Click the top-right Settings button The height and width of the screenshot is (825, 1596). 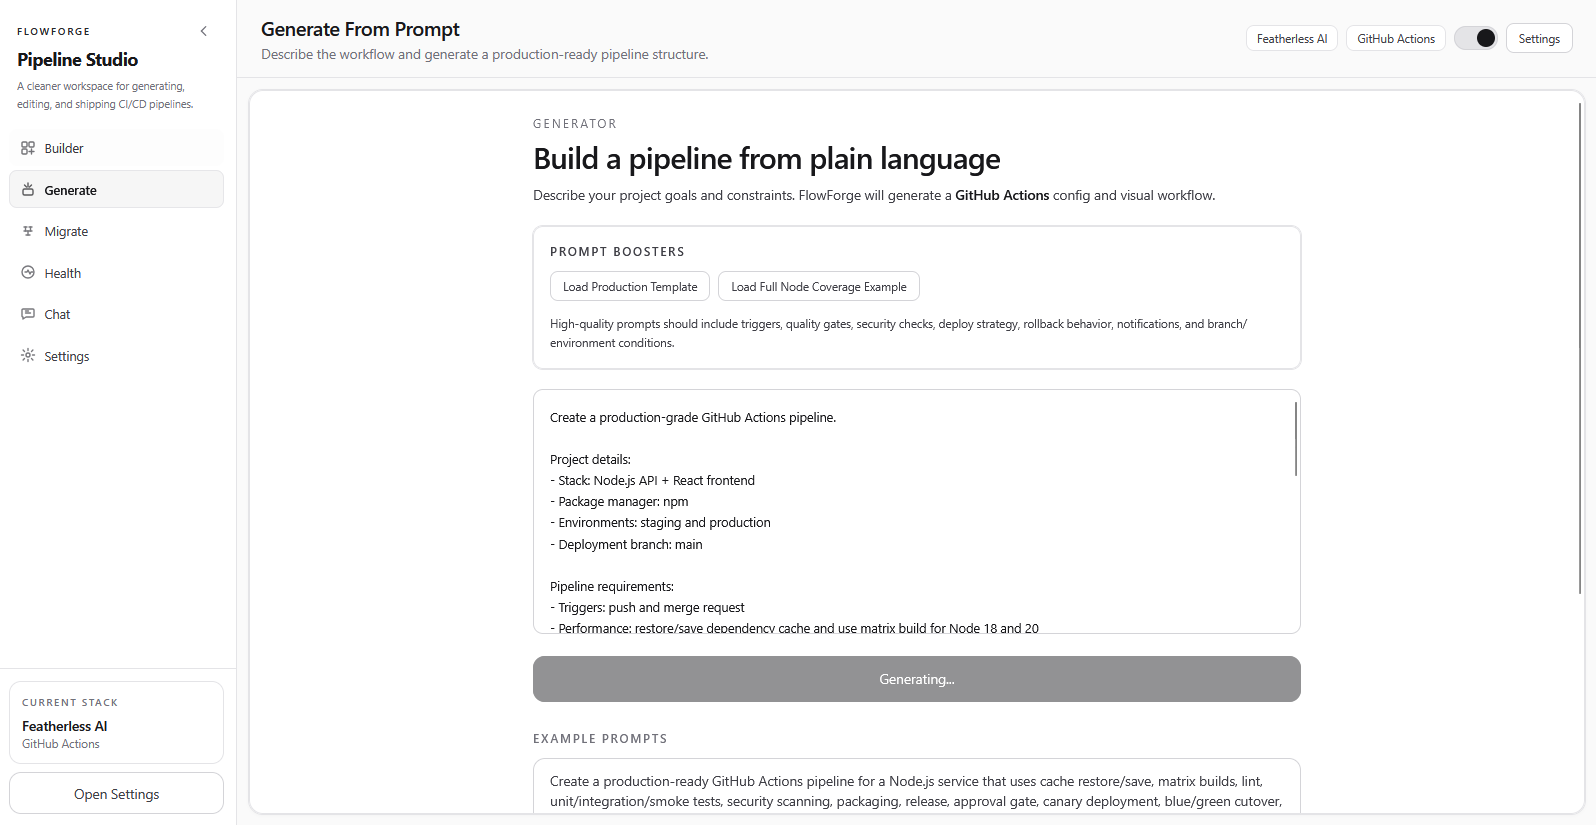(x=1538, y=39)
